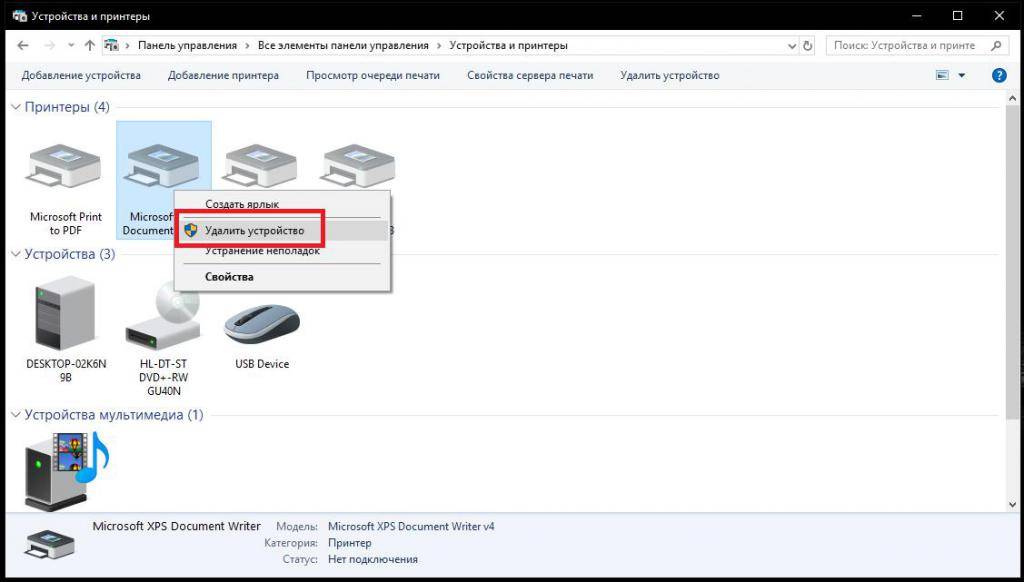Open the view options dropdown arrow

961,75
